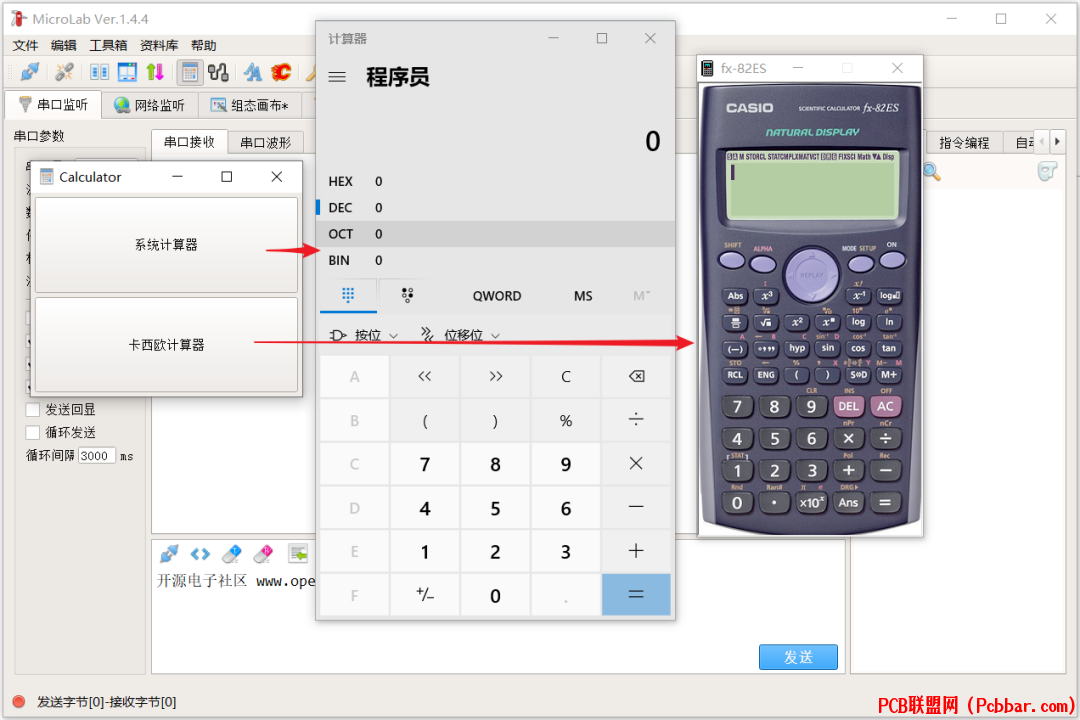Open the 编辑 menu

pyautogui.click(x=63, y=45)
